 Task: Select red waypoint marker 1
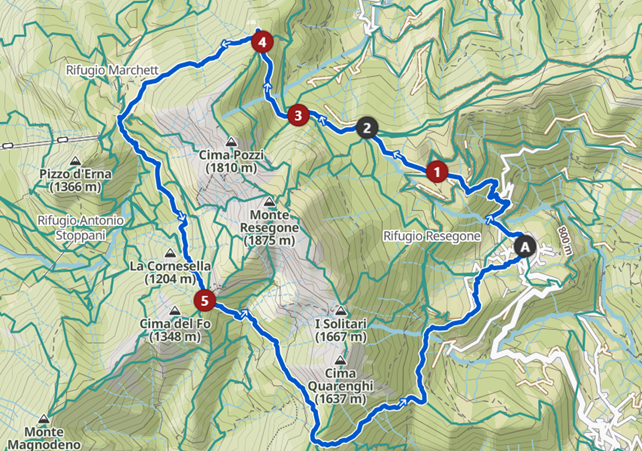pos(437,171)
